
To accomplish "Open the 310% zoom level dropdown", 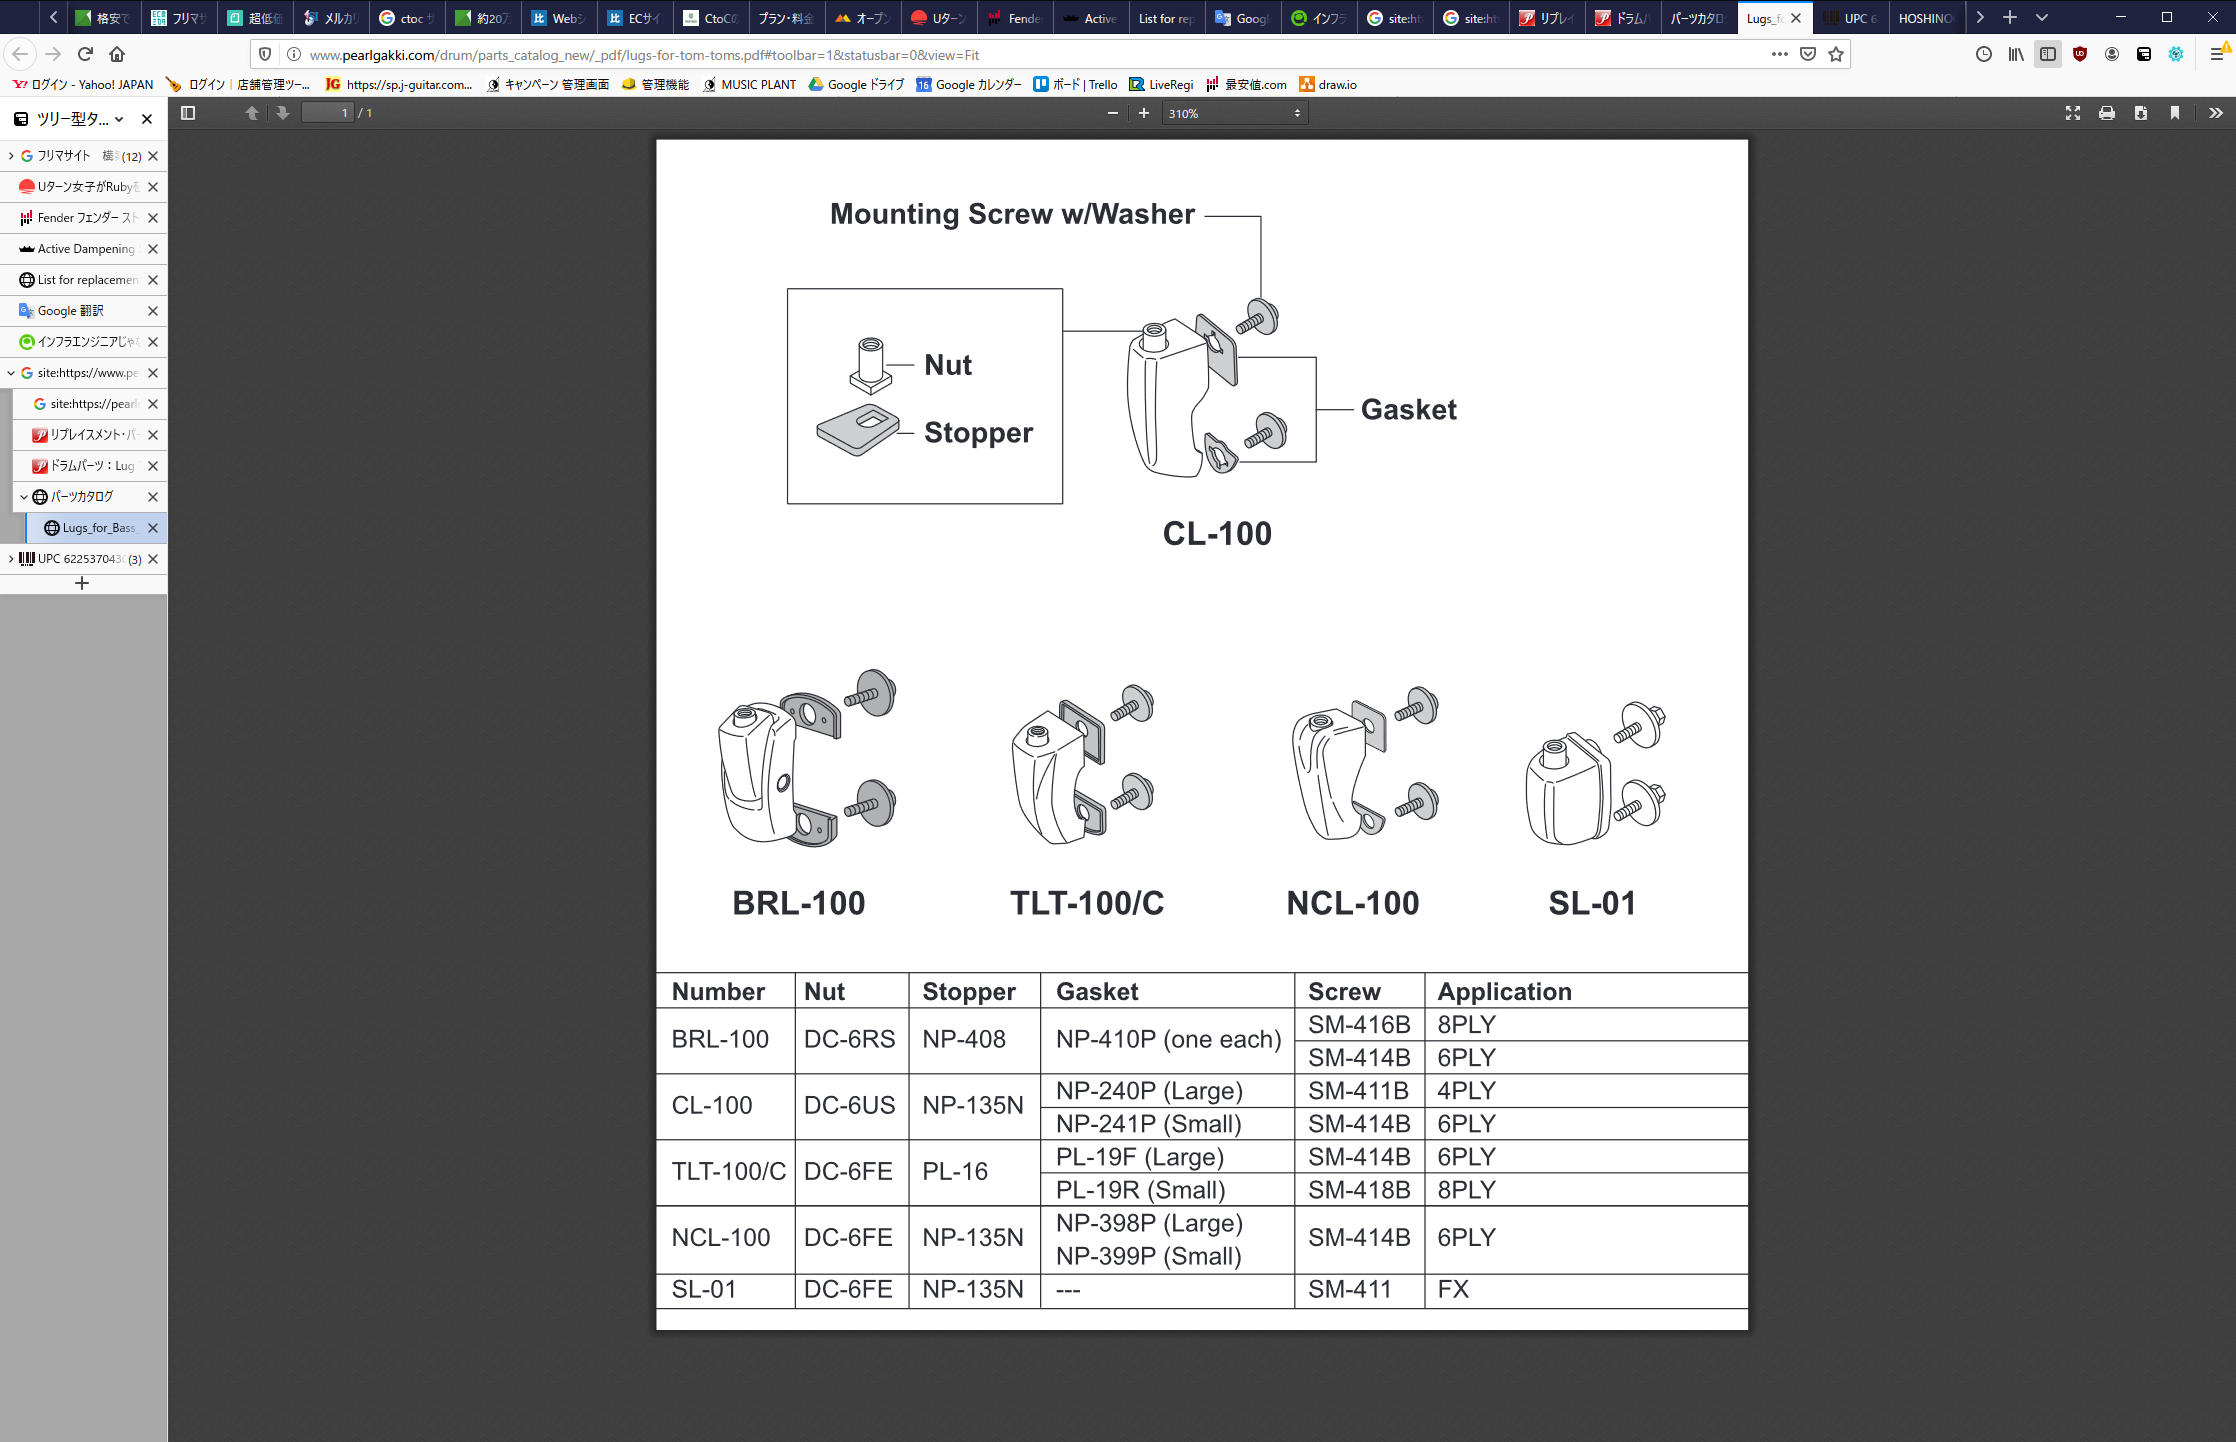I will click(1235, 113).
